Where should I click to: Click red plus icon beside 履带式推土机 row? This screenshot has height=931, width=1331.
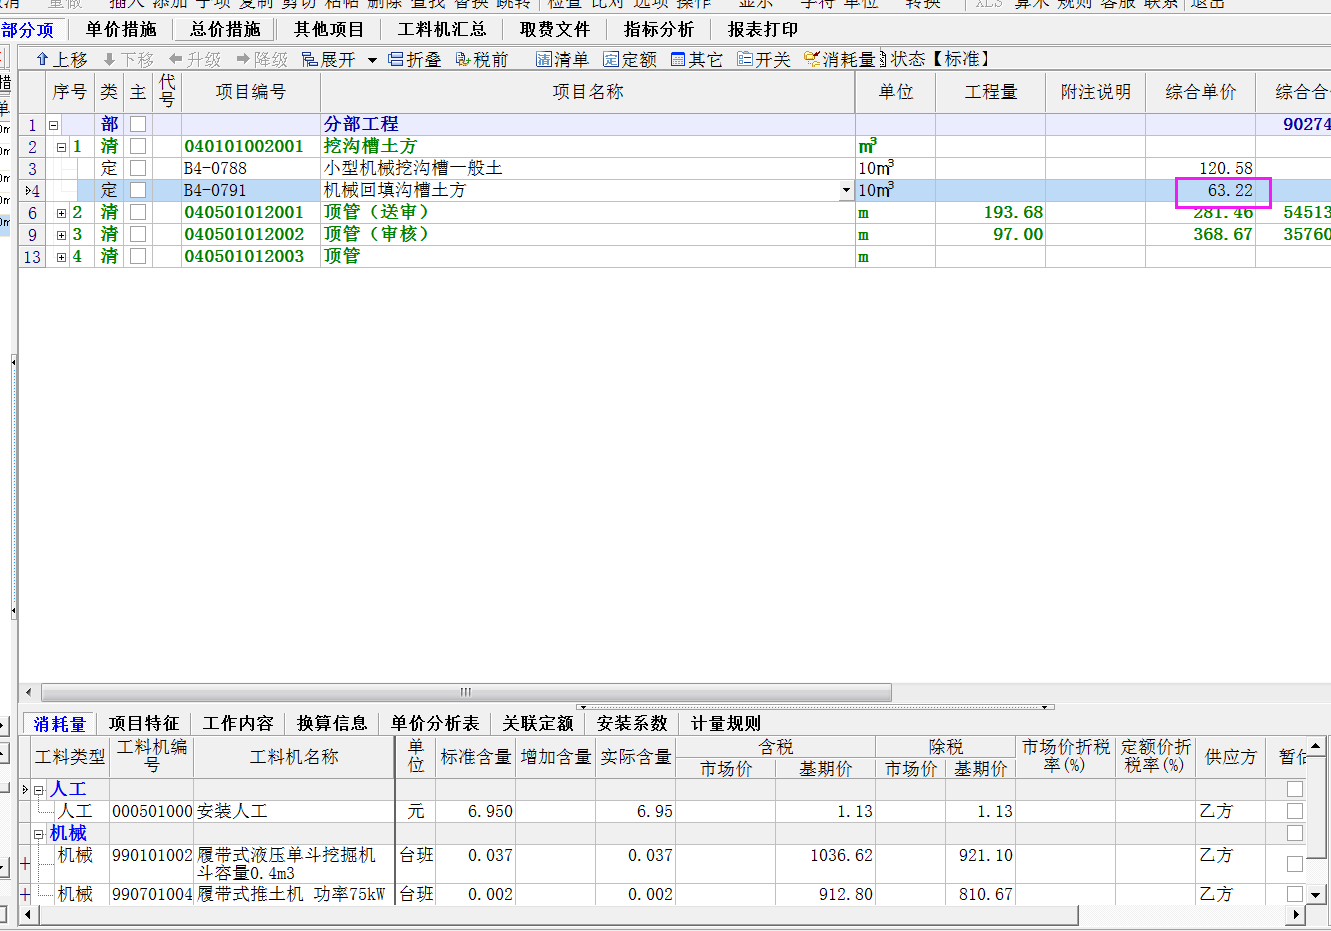25,895
